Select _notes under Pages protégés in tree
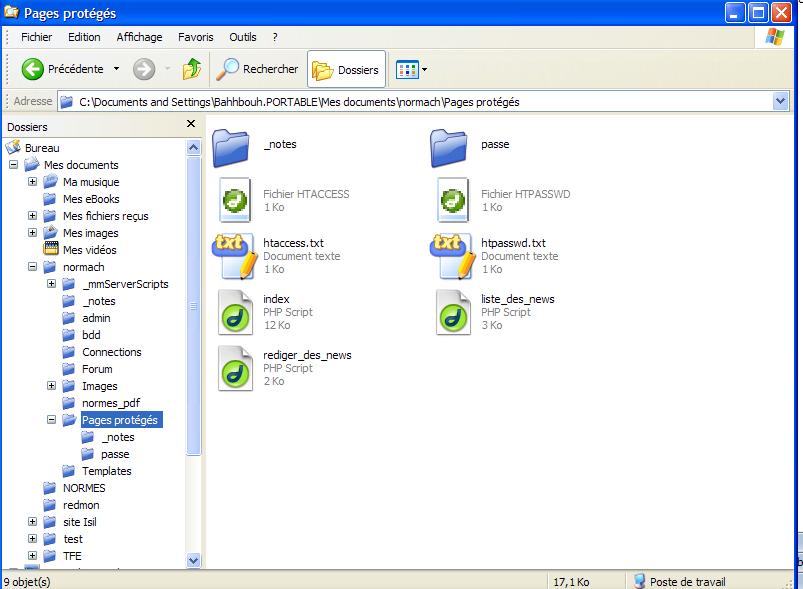 point(118,437)
